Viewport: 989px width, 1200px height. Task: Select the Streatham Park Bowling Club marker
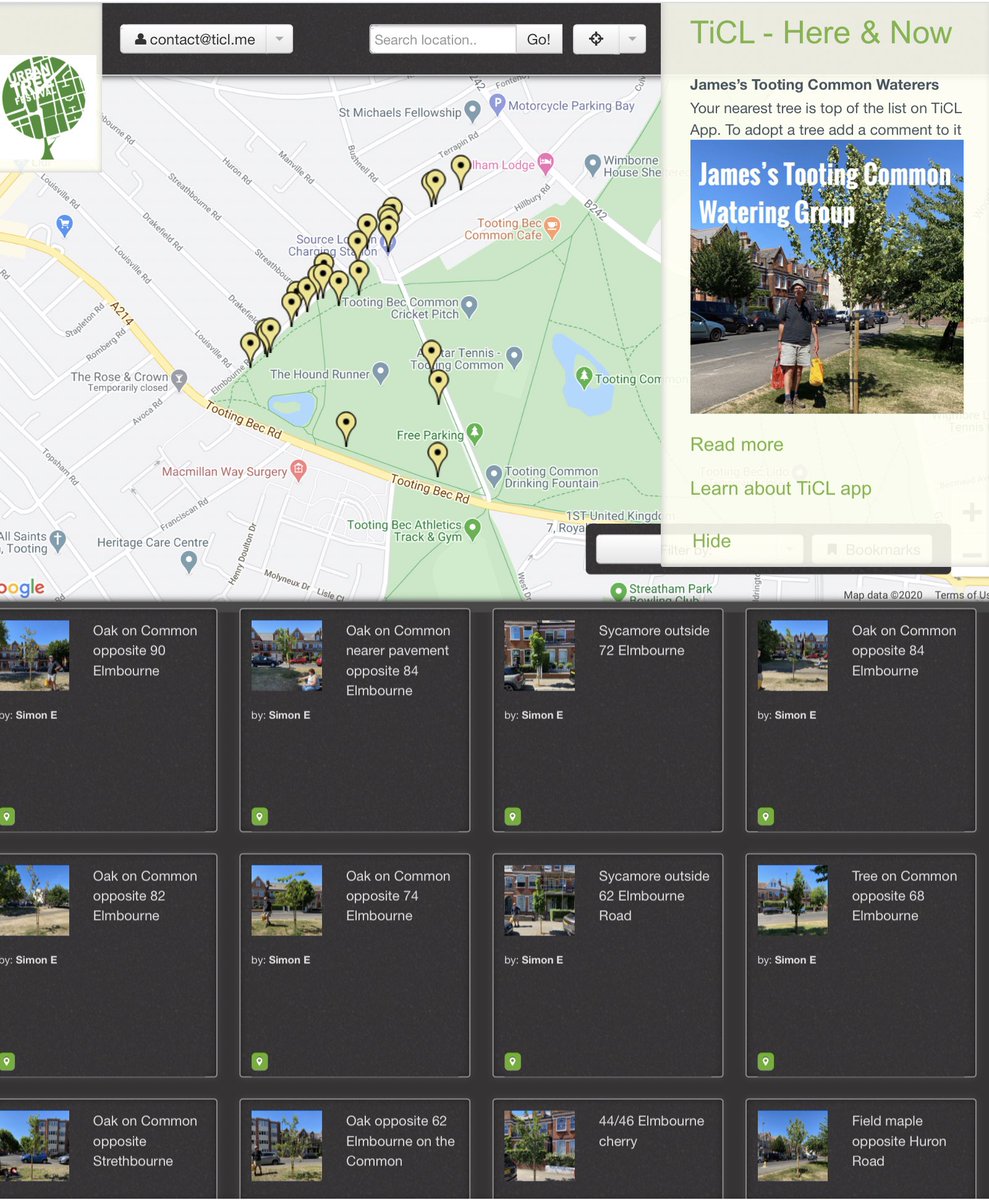click(618, 592)
